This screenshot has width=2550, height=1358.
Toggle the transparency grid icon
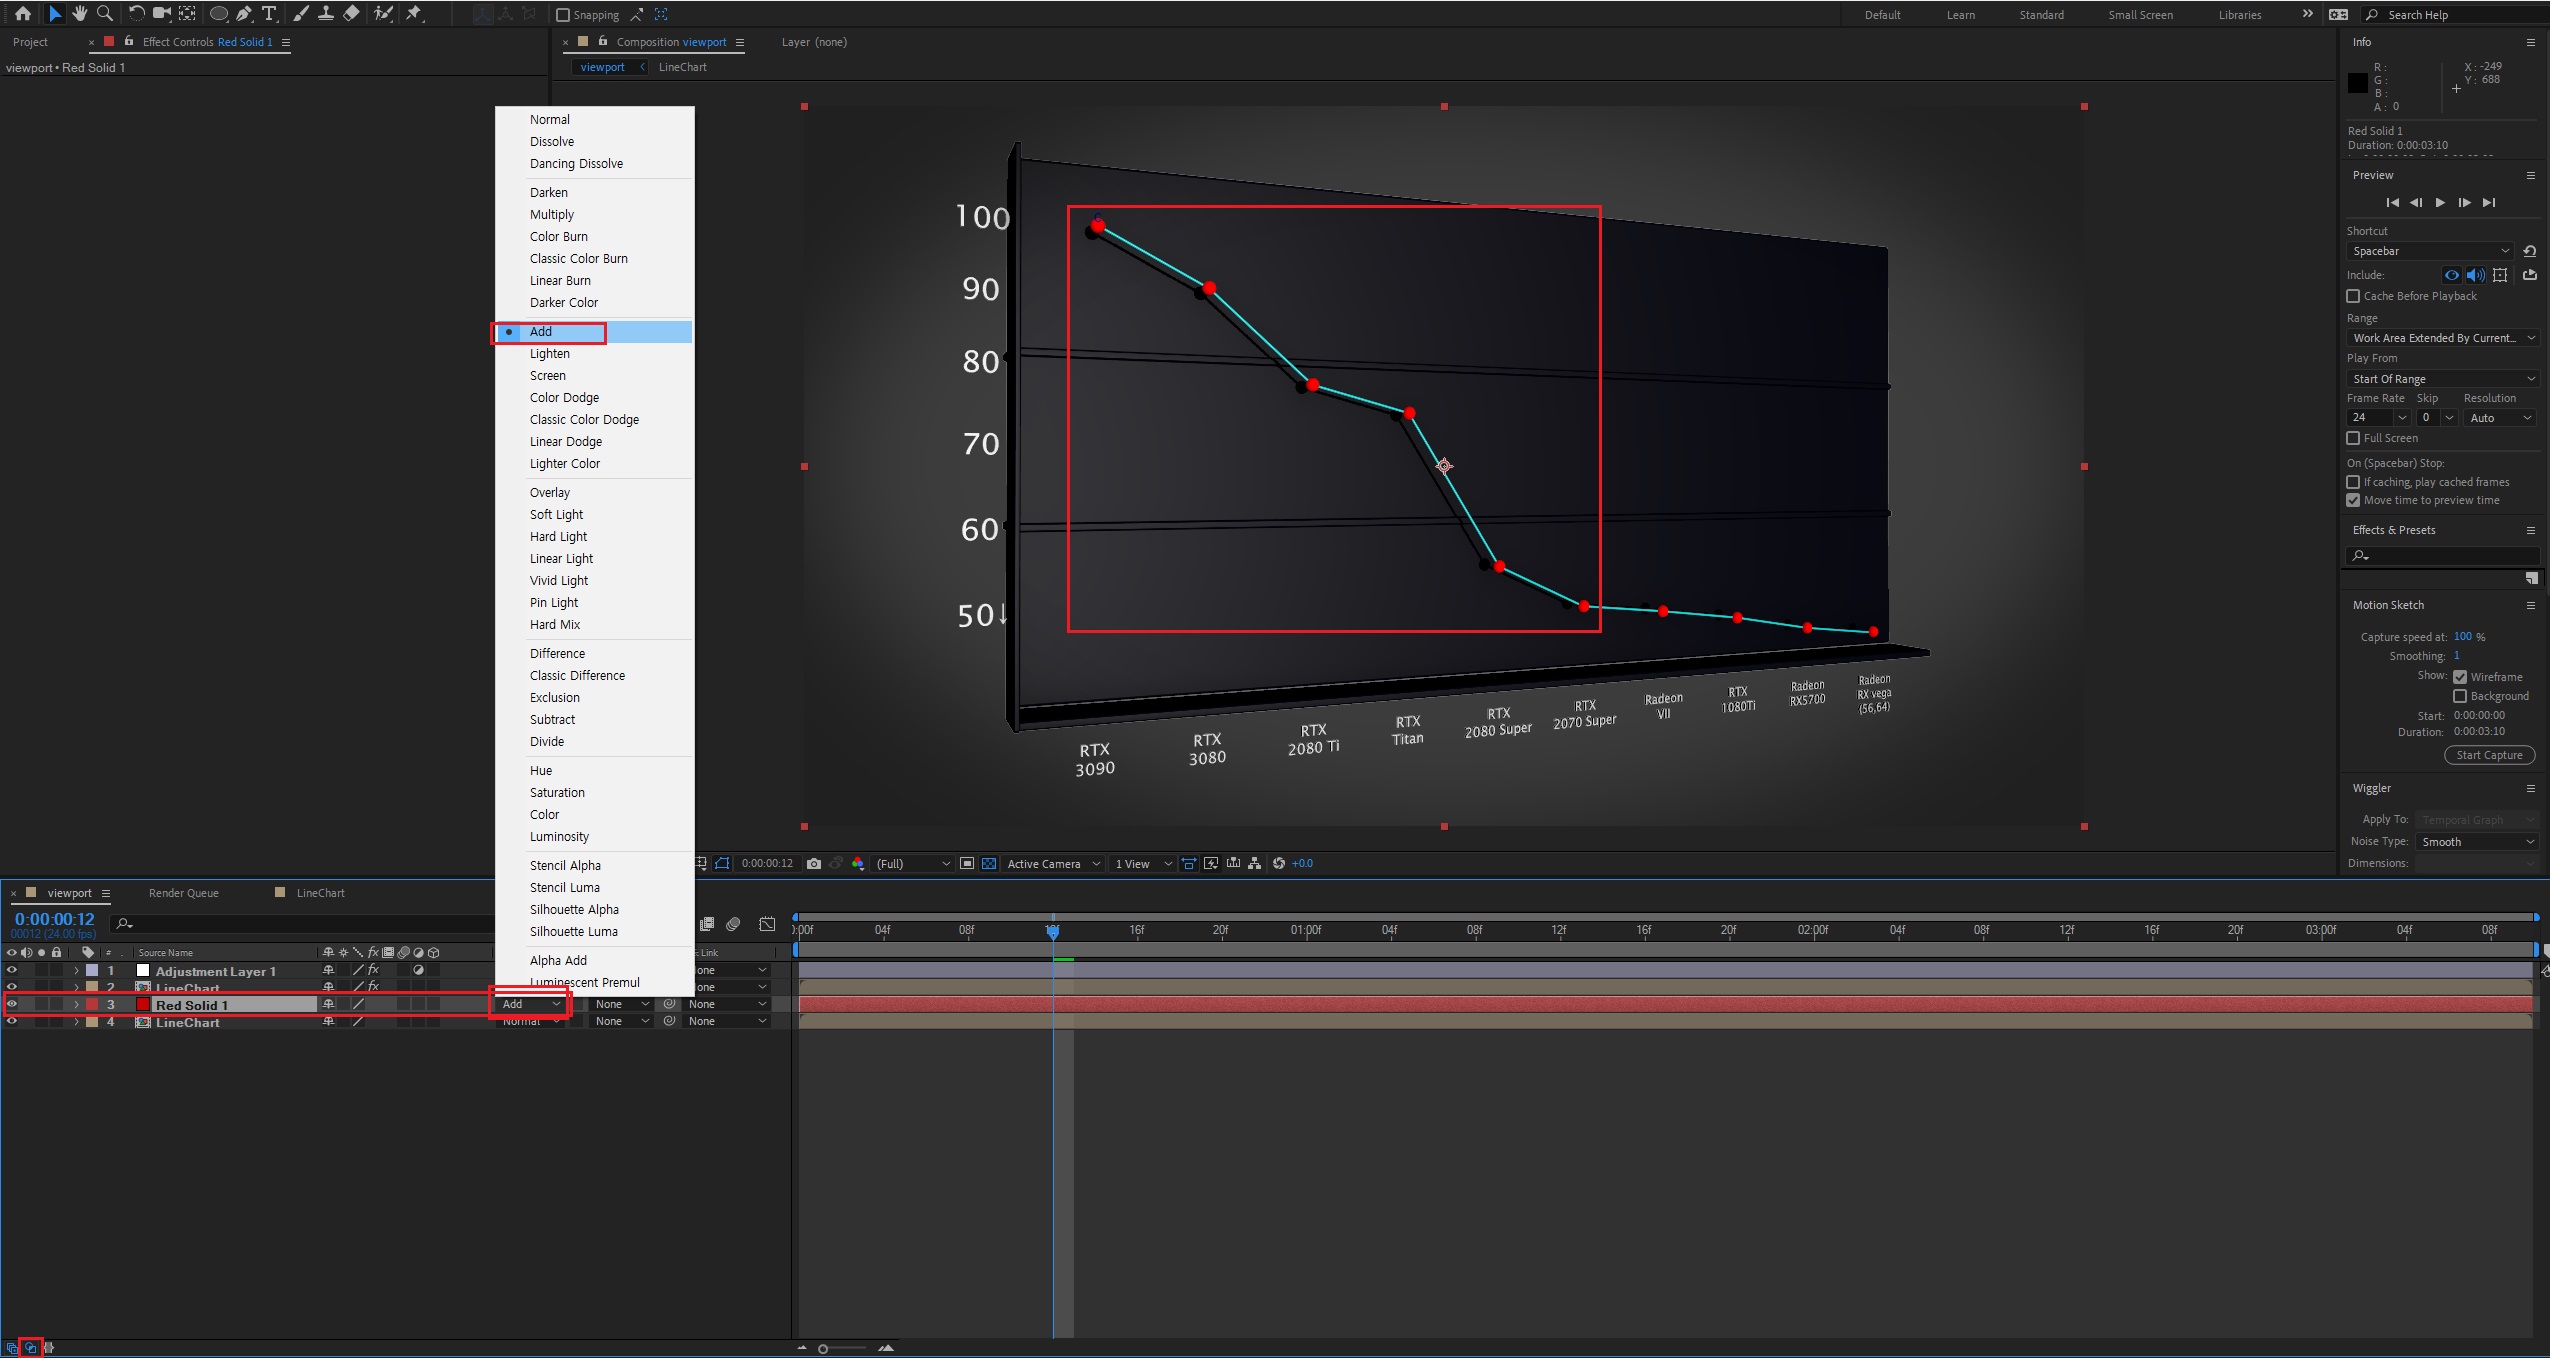(989, 864)
